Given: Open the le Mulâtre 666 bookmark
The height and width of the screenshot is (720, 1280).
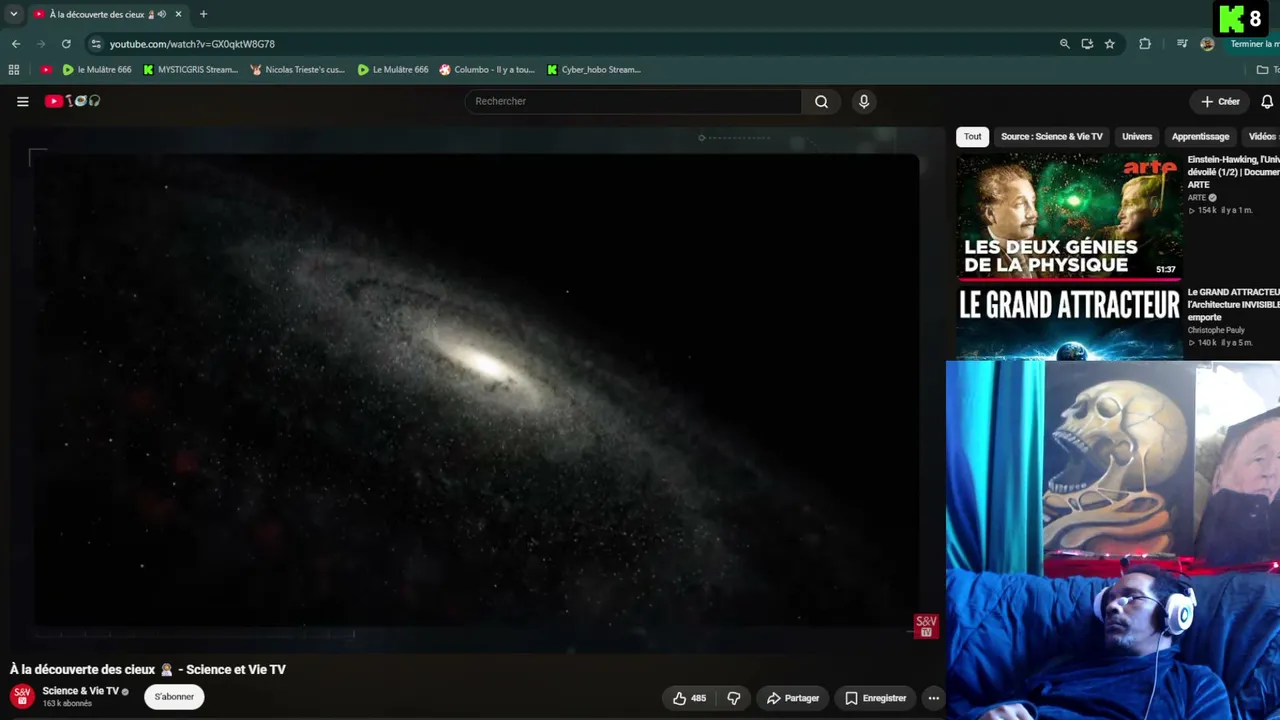Looking at the screenshot, I should click(x=97, y=70).
